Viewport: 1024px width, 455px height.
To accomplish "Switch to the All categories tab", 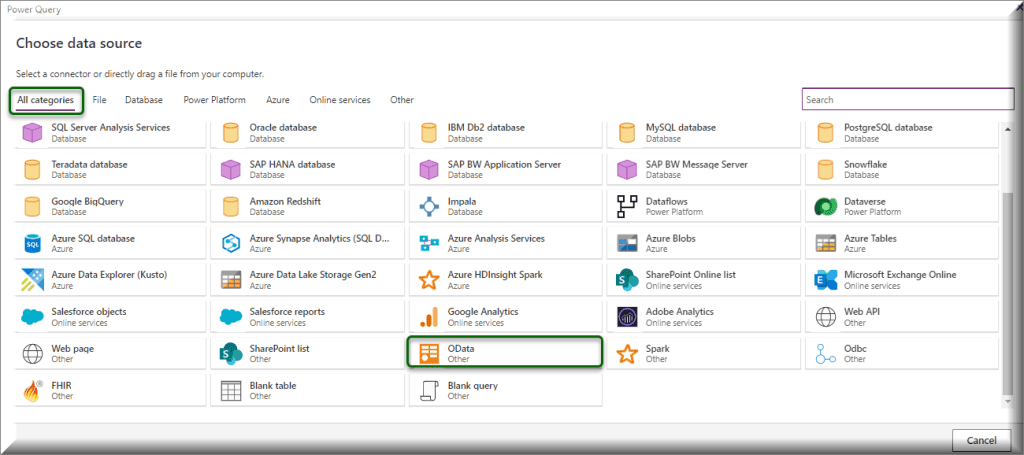I will pyautogui.click(x=46, y=100).
